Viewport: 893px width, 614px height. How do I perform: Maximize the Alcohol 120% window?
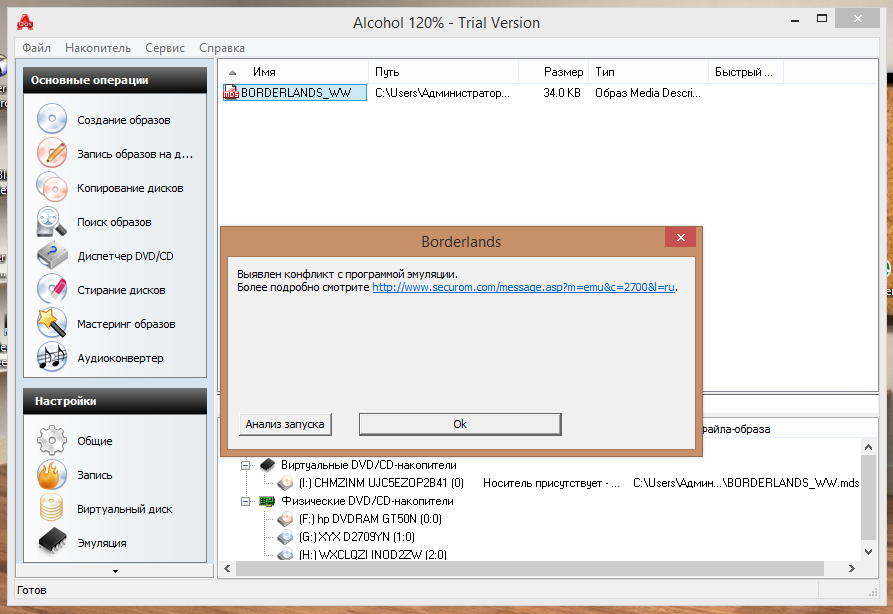822,19
